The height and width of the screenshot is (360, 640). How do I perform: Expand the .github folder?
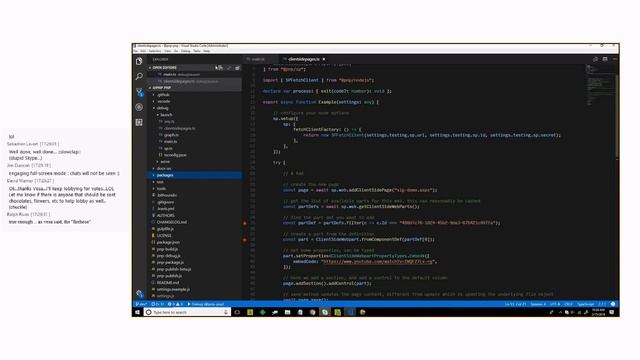pos(162,95)
